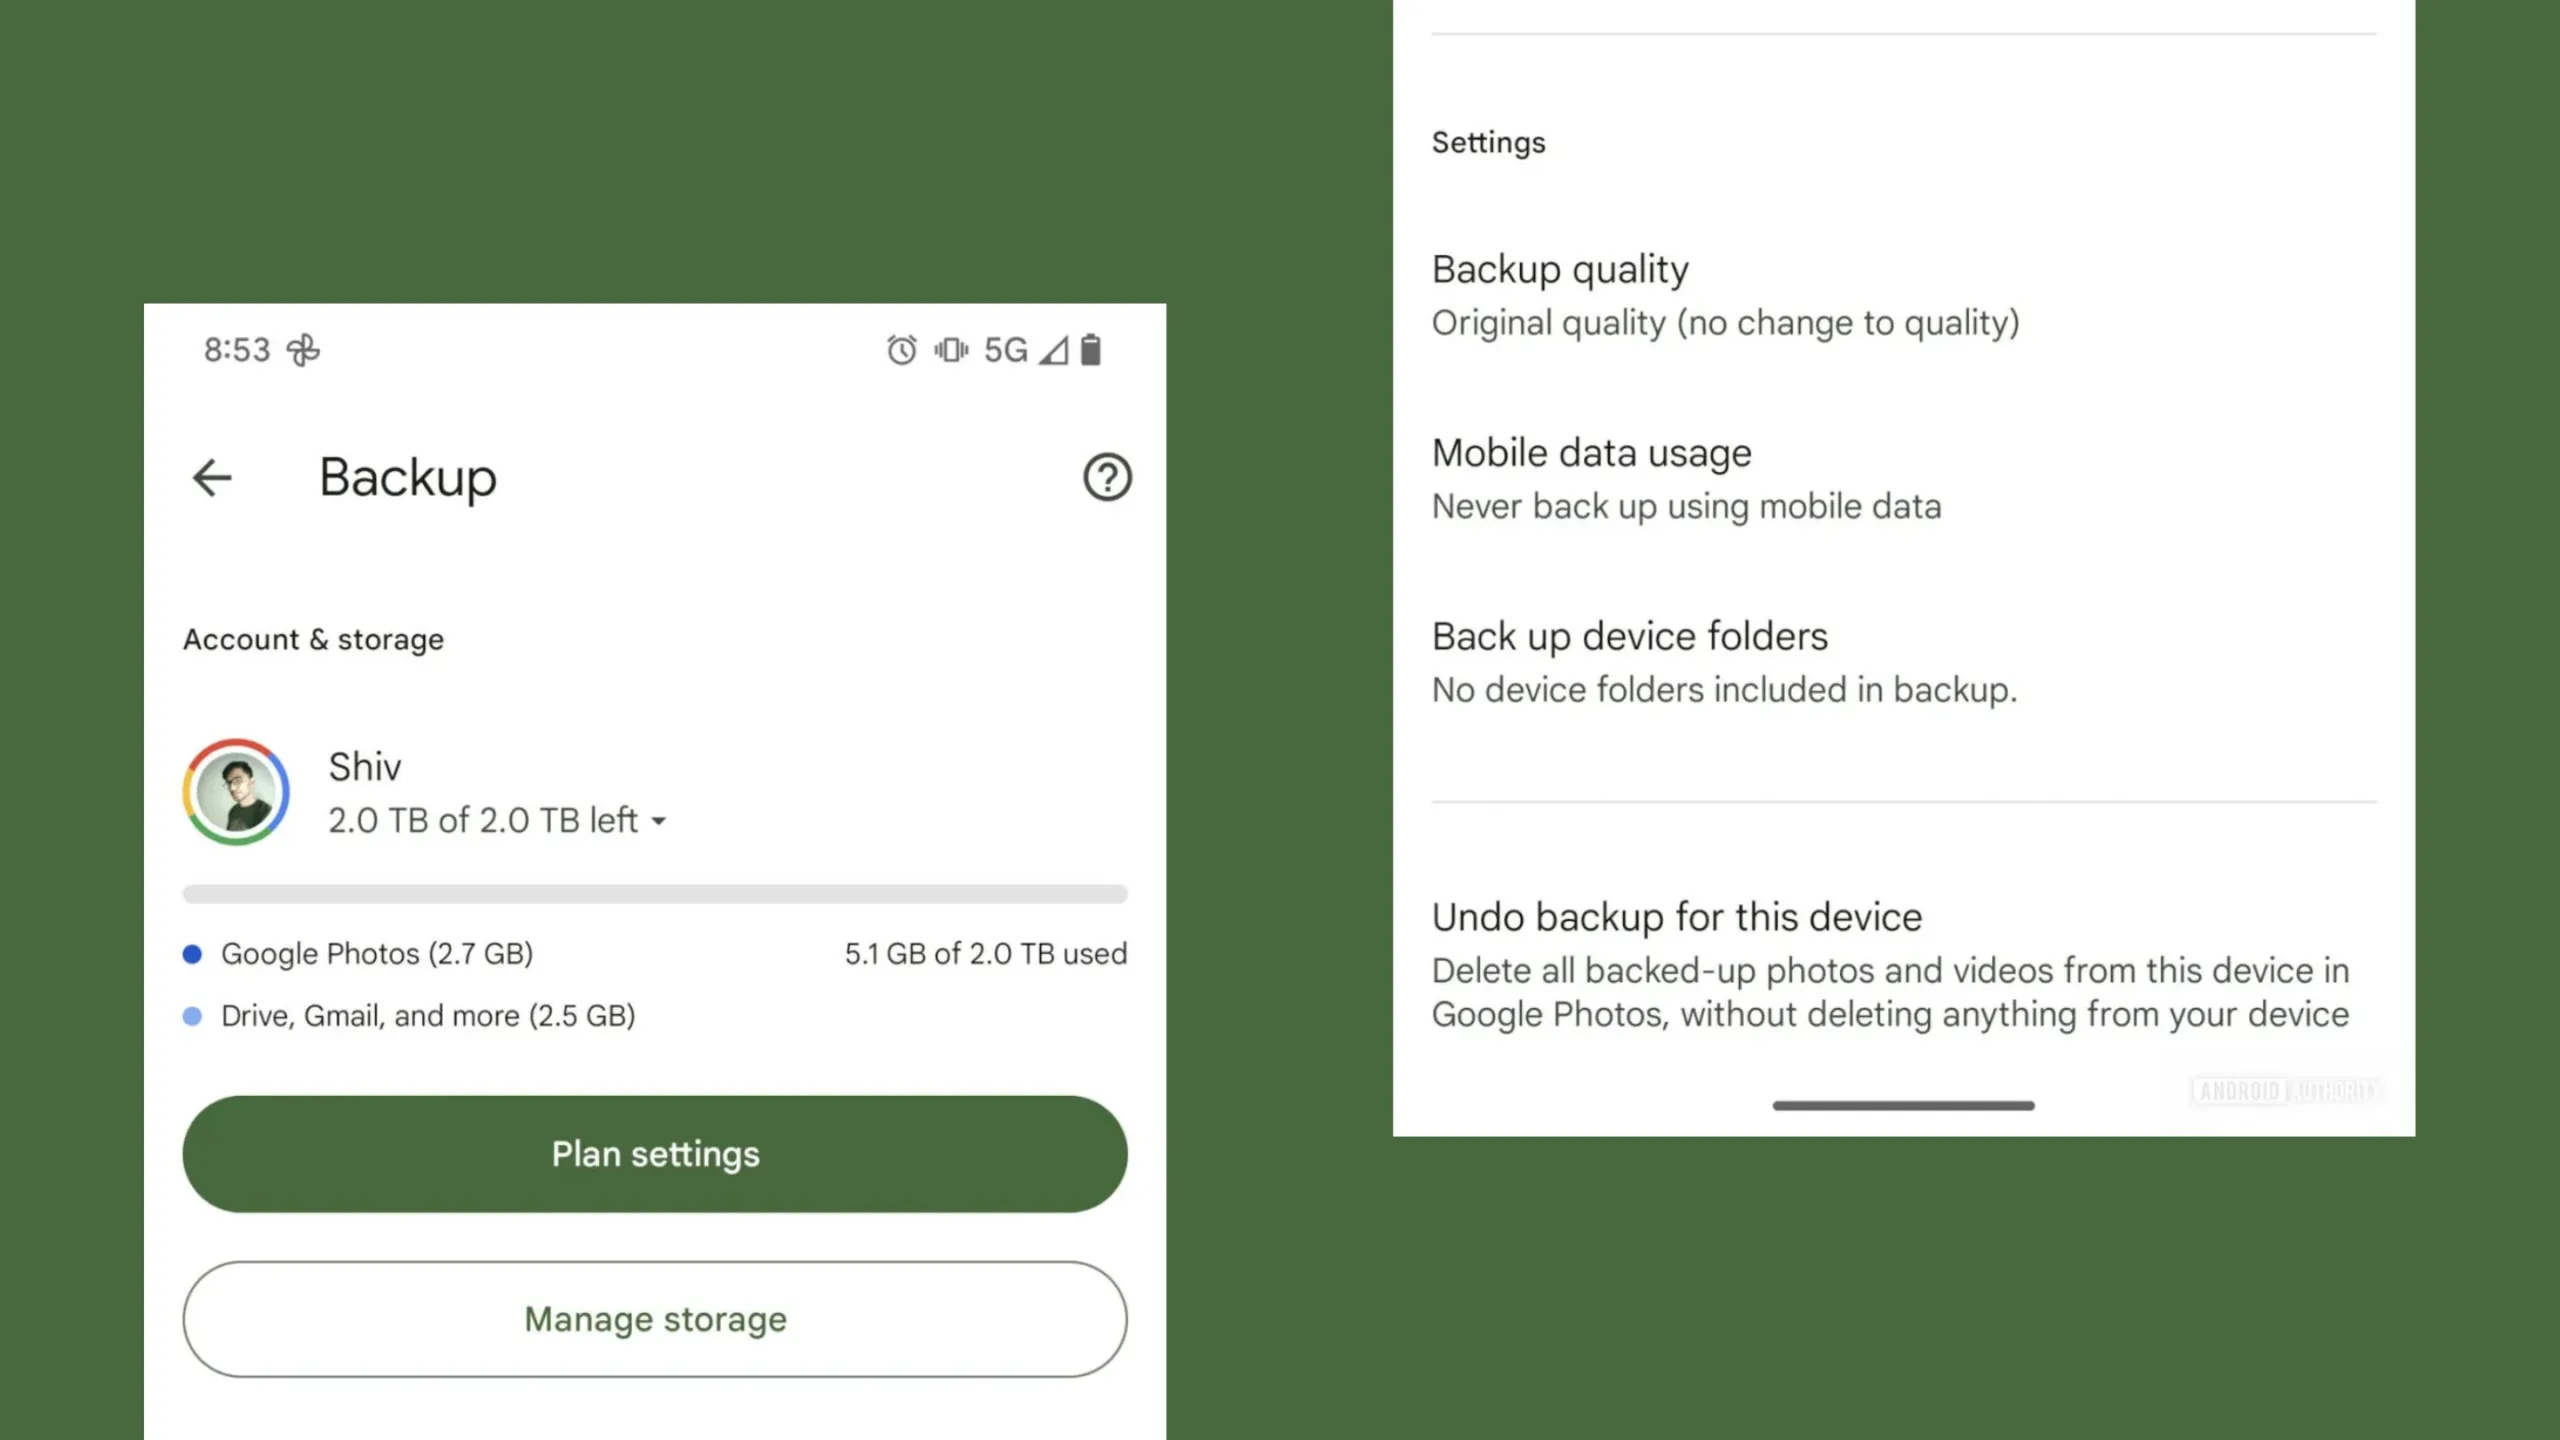The image size is (2560, 1440).
Task: Tap '5.1 GB of 2.0 TB used' text
Action: (x=986, y=954)
